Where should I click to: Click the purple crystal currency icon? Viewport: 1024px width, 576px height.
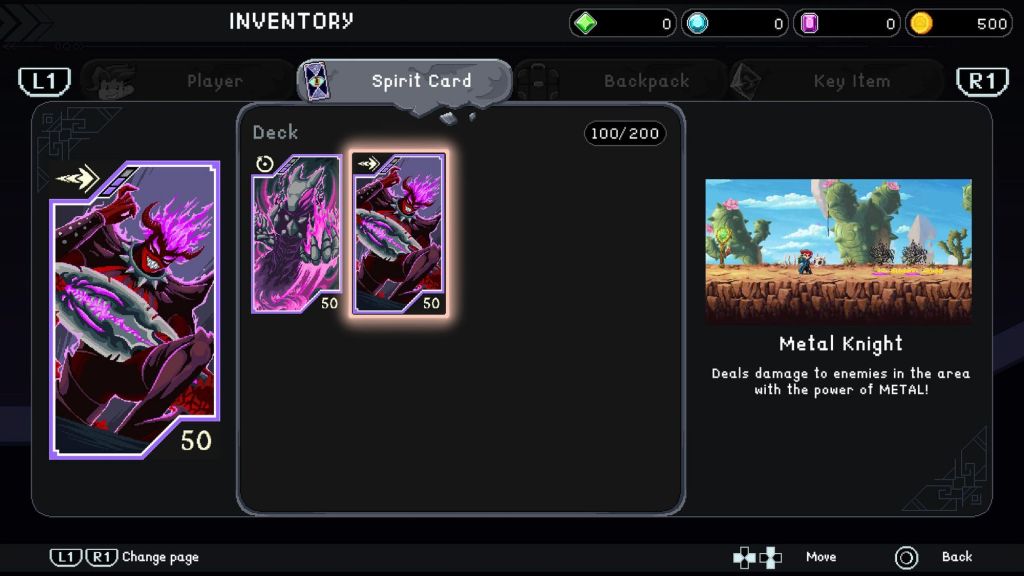click(810, 24)
